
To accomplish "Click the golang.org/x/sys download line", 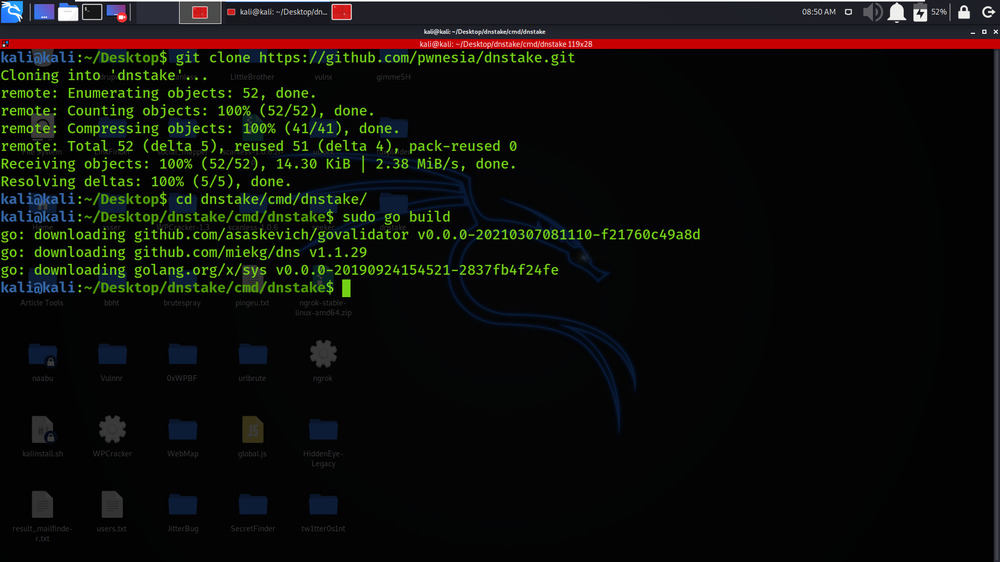I will point(279,270).
